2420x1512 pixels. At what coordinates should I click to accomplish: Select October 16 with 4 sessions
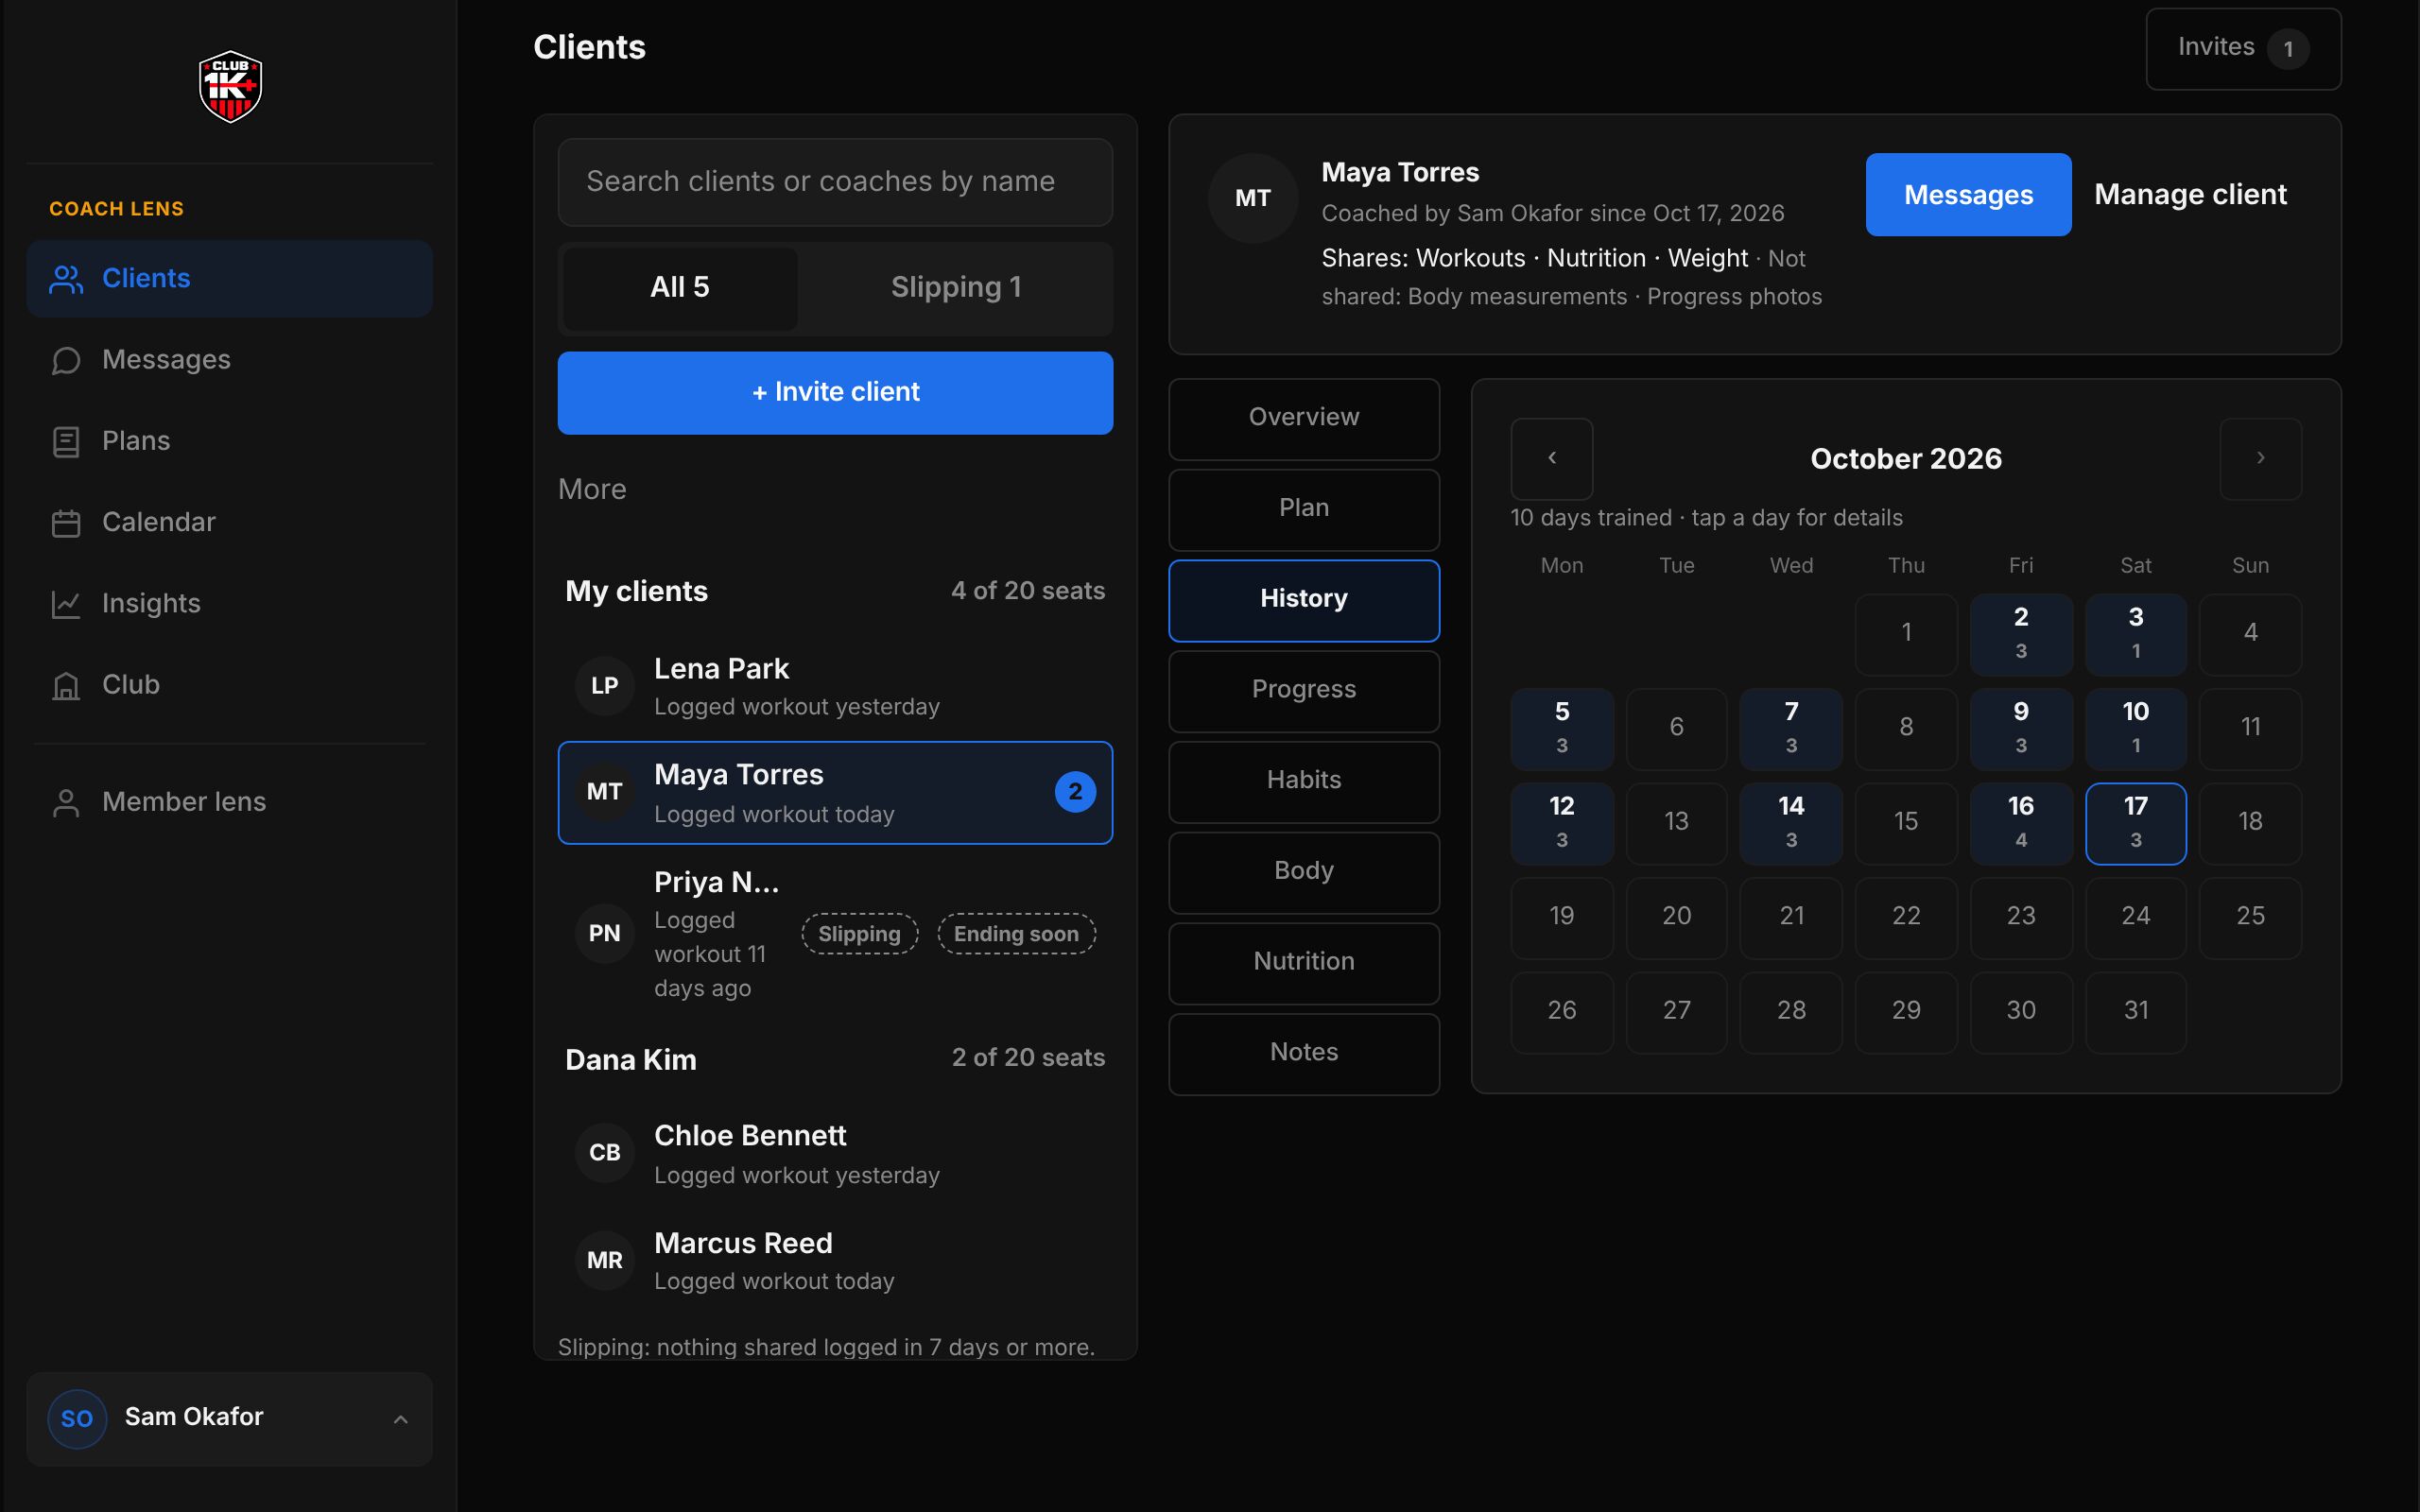2020,823
